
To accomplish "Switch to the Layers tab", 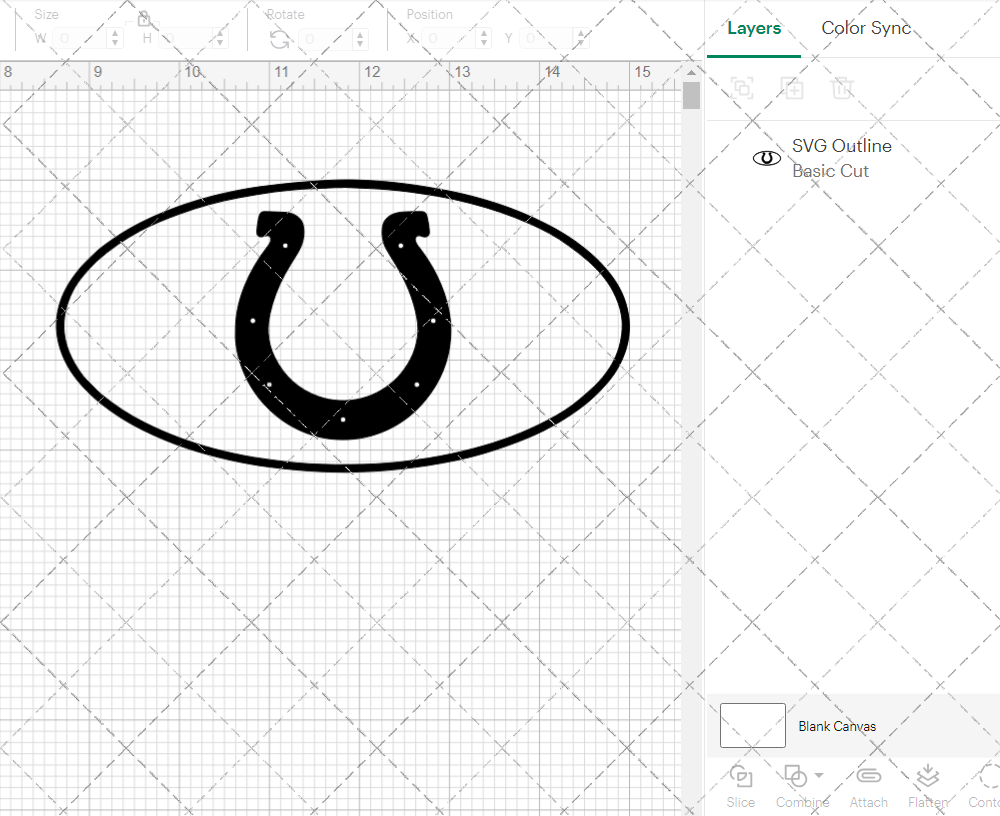I will click(x=754, y=28).
